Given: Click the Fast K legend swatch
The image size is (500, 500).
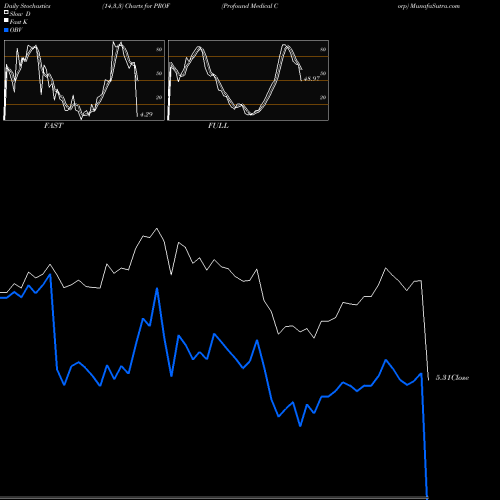Looking at the screenshot, I should coord(6,21).
